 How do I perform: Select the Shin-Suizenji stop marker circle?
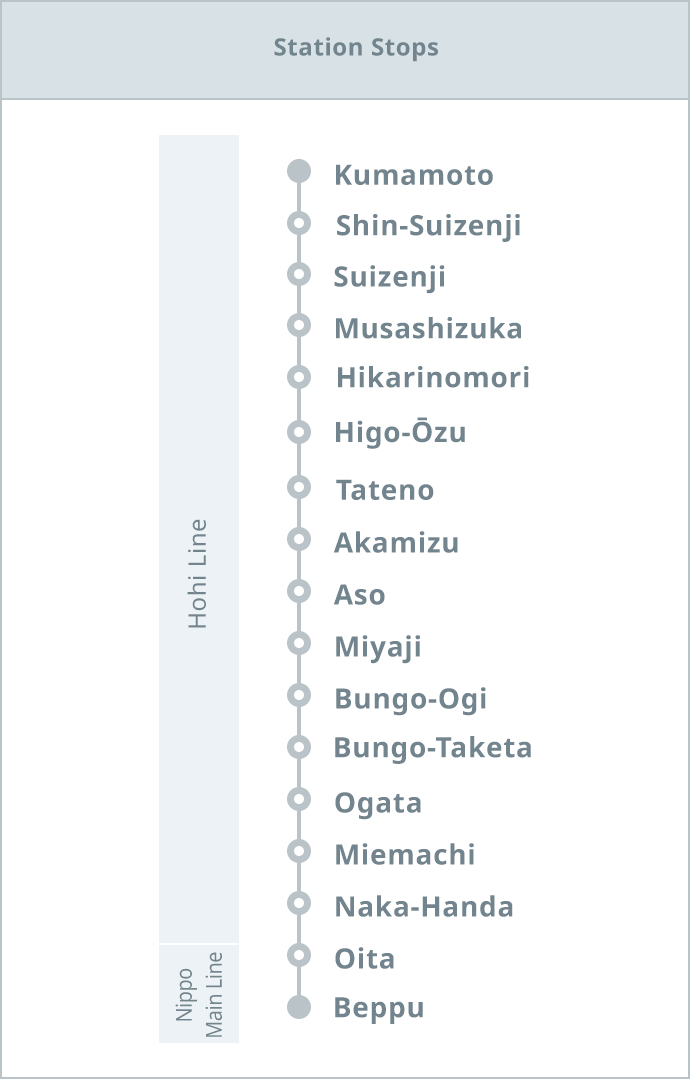tap(299, 223)
